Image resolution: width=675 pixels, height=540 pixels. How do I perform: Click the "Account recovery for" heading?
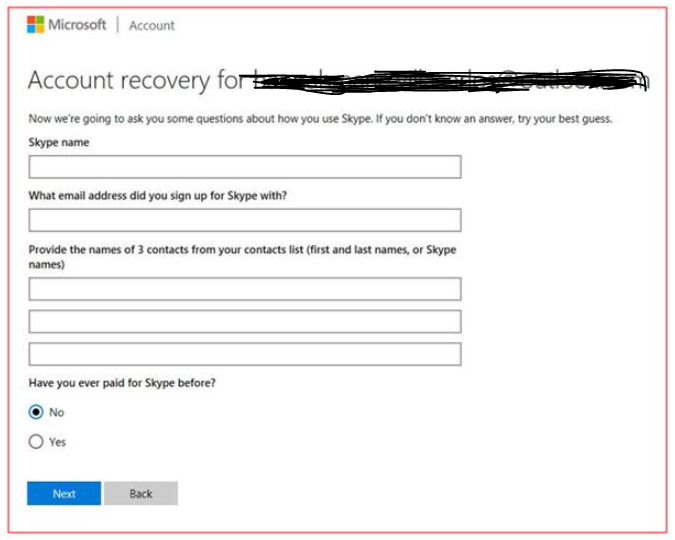click(x=136, y=81)
